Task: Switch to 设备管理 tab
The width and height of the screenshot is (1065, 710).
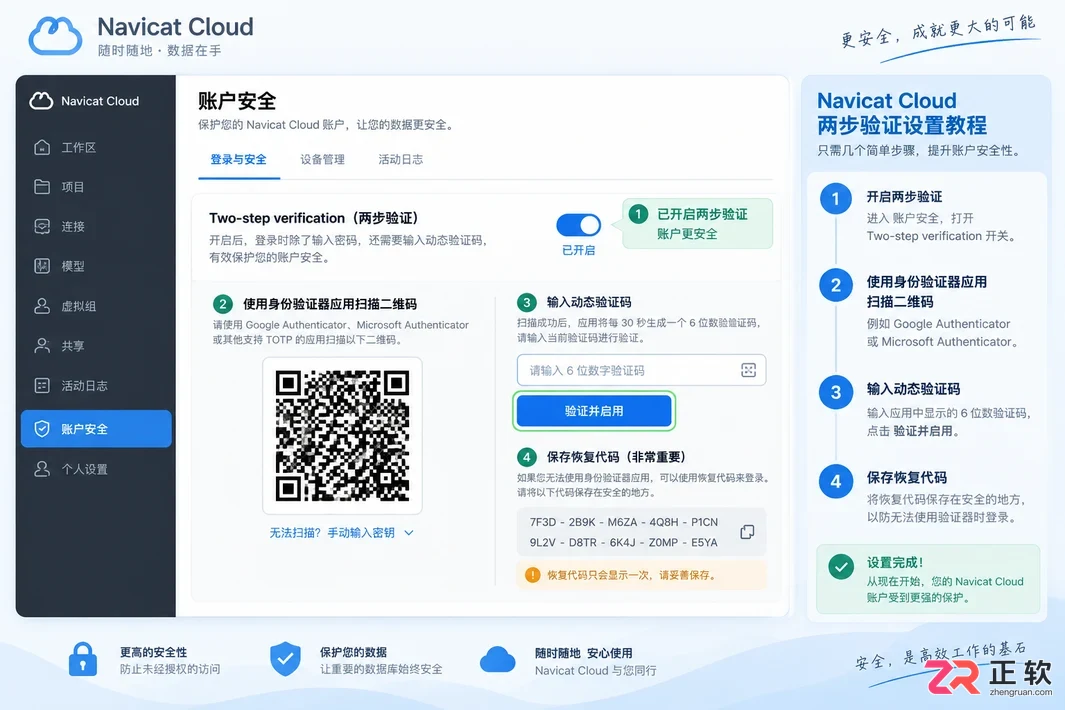Action: pyautogui.click(x=323, y=160)
